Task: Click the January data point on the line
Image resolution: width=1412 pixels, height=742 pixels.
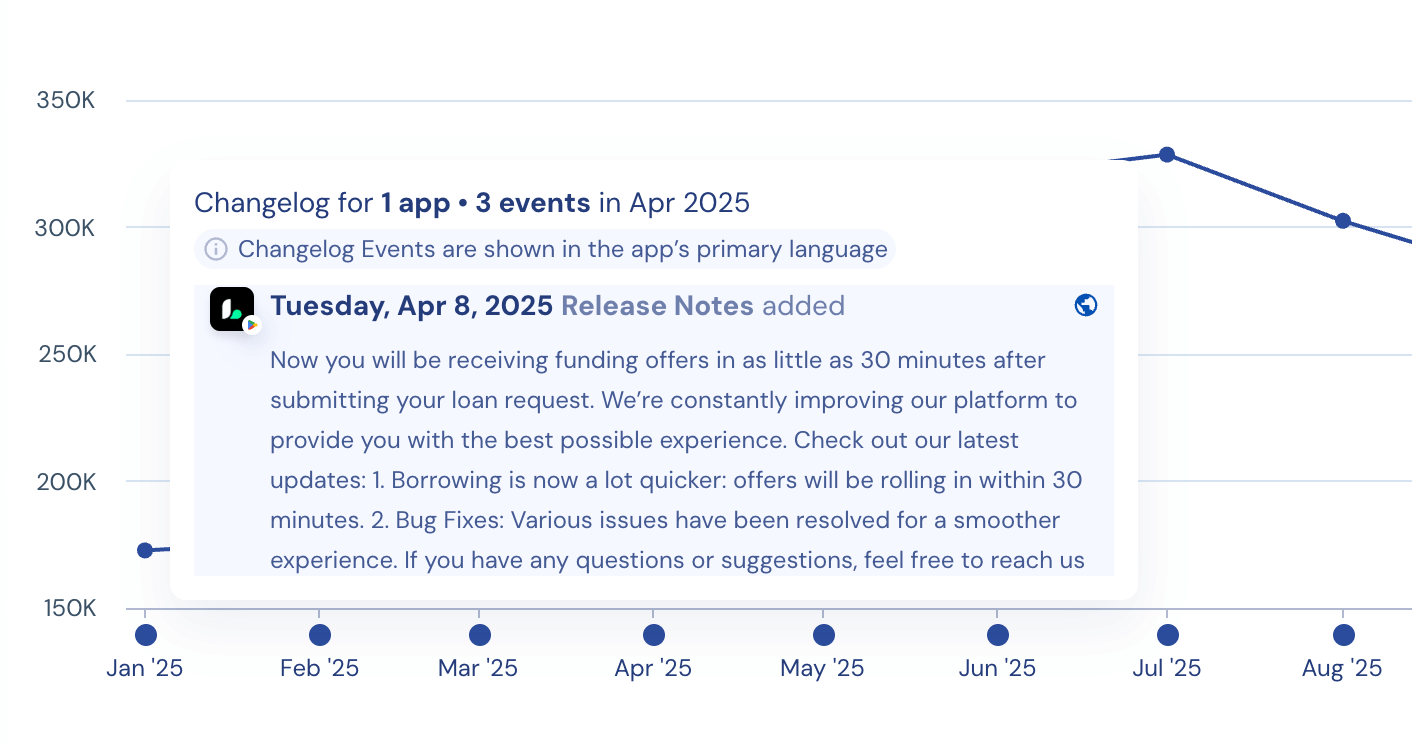Action: pos(145,550)
